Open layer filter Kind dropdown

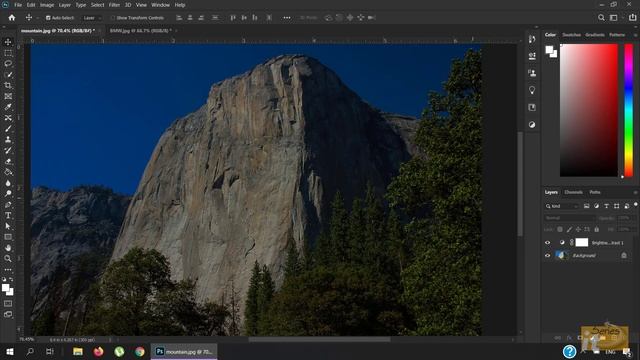coord(562,206)
